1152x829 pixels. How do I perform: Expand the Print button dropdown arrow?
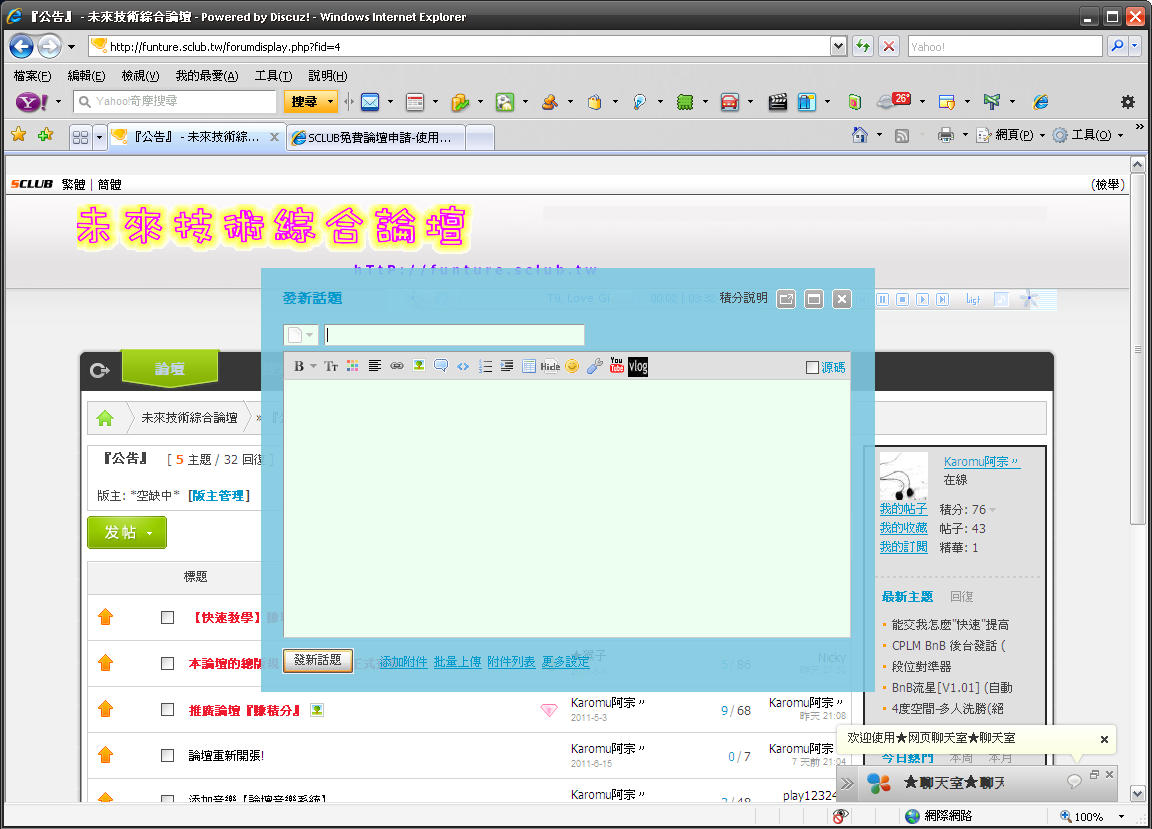965,135
